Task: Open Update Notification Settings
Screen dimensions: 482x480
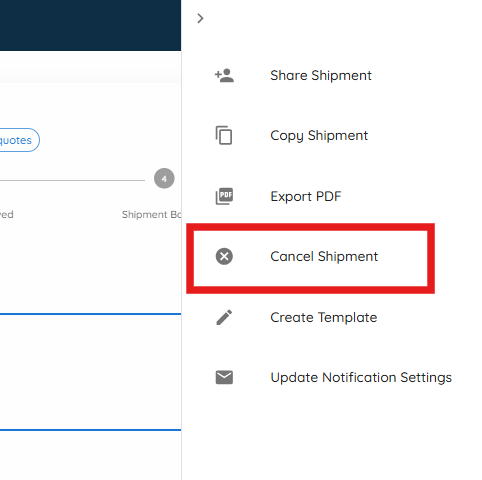Action: (361, 378)
